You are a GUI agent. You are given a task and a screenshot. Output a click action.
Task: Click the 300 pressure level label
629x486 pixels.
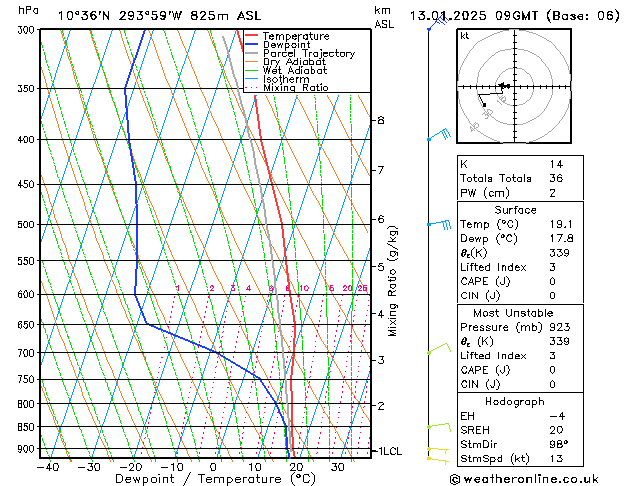28,30
